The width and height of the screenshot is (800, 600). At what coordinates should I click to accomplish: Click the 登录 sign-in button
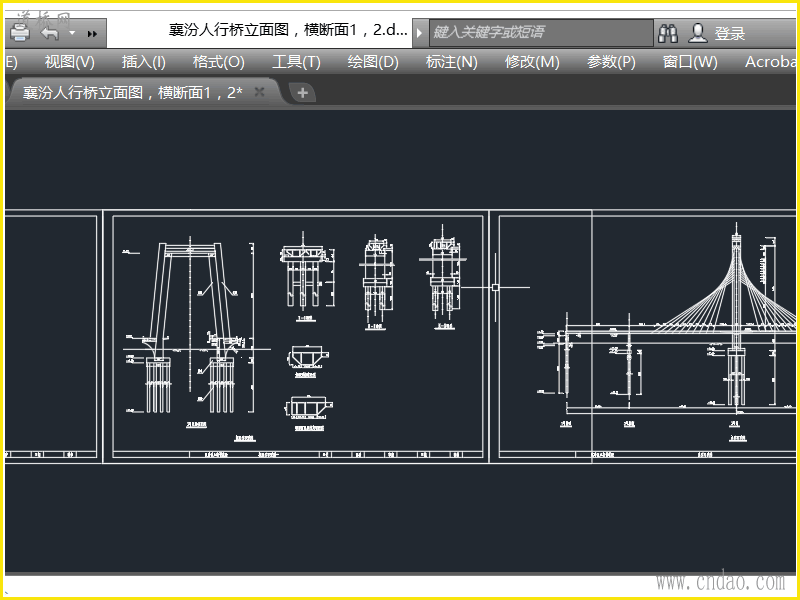click(730, 34)
